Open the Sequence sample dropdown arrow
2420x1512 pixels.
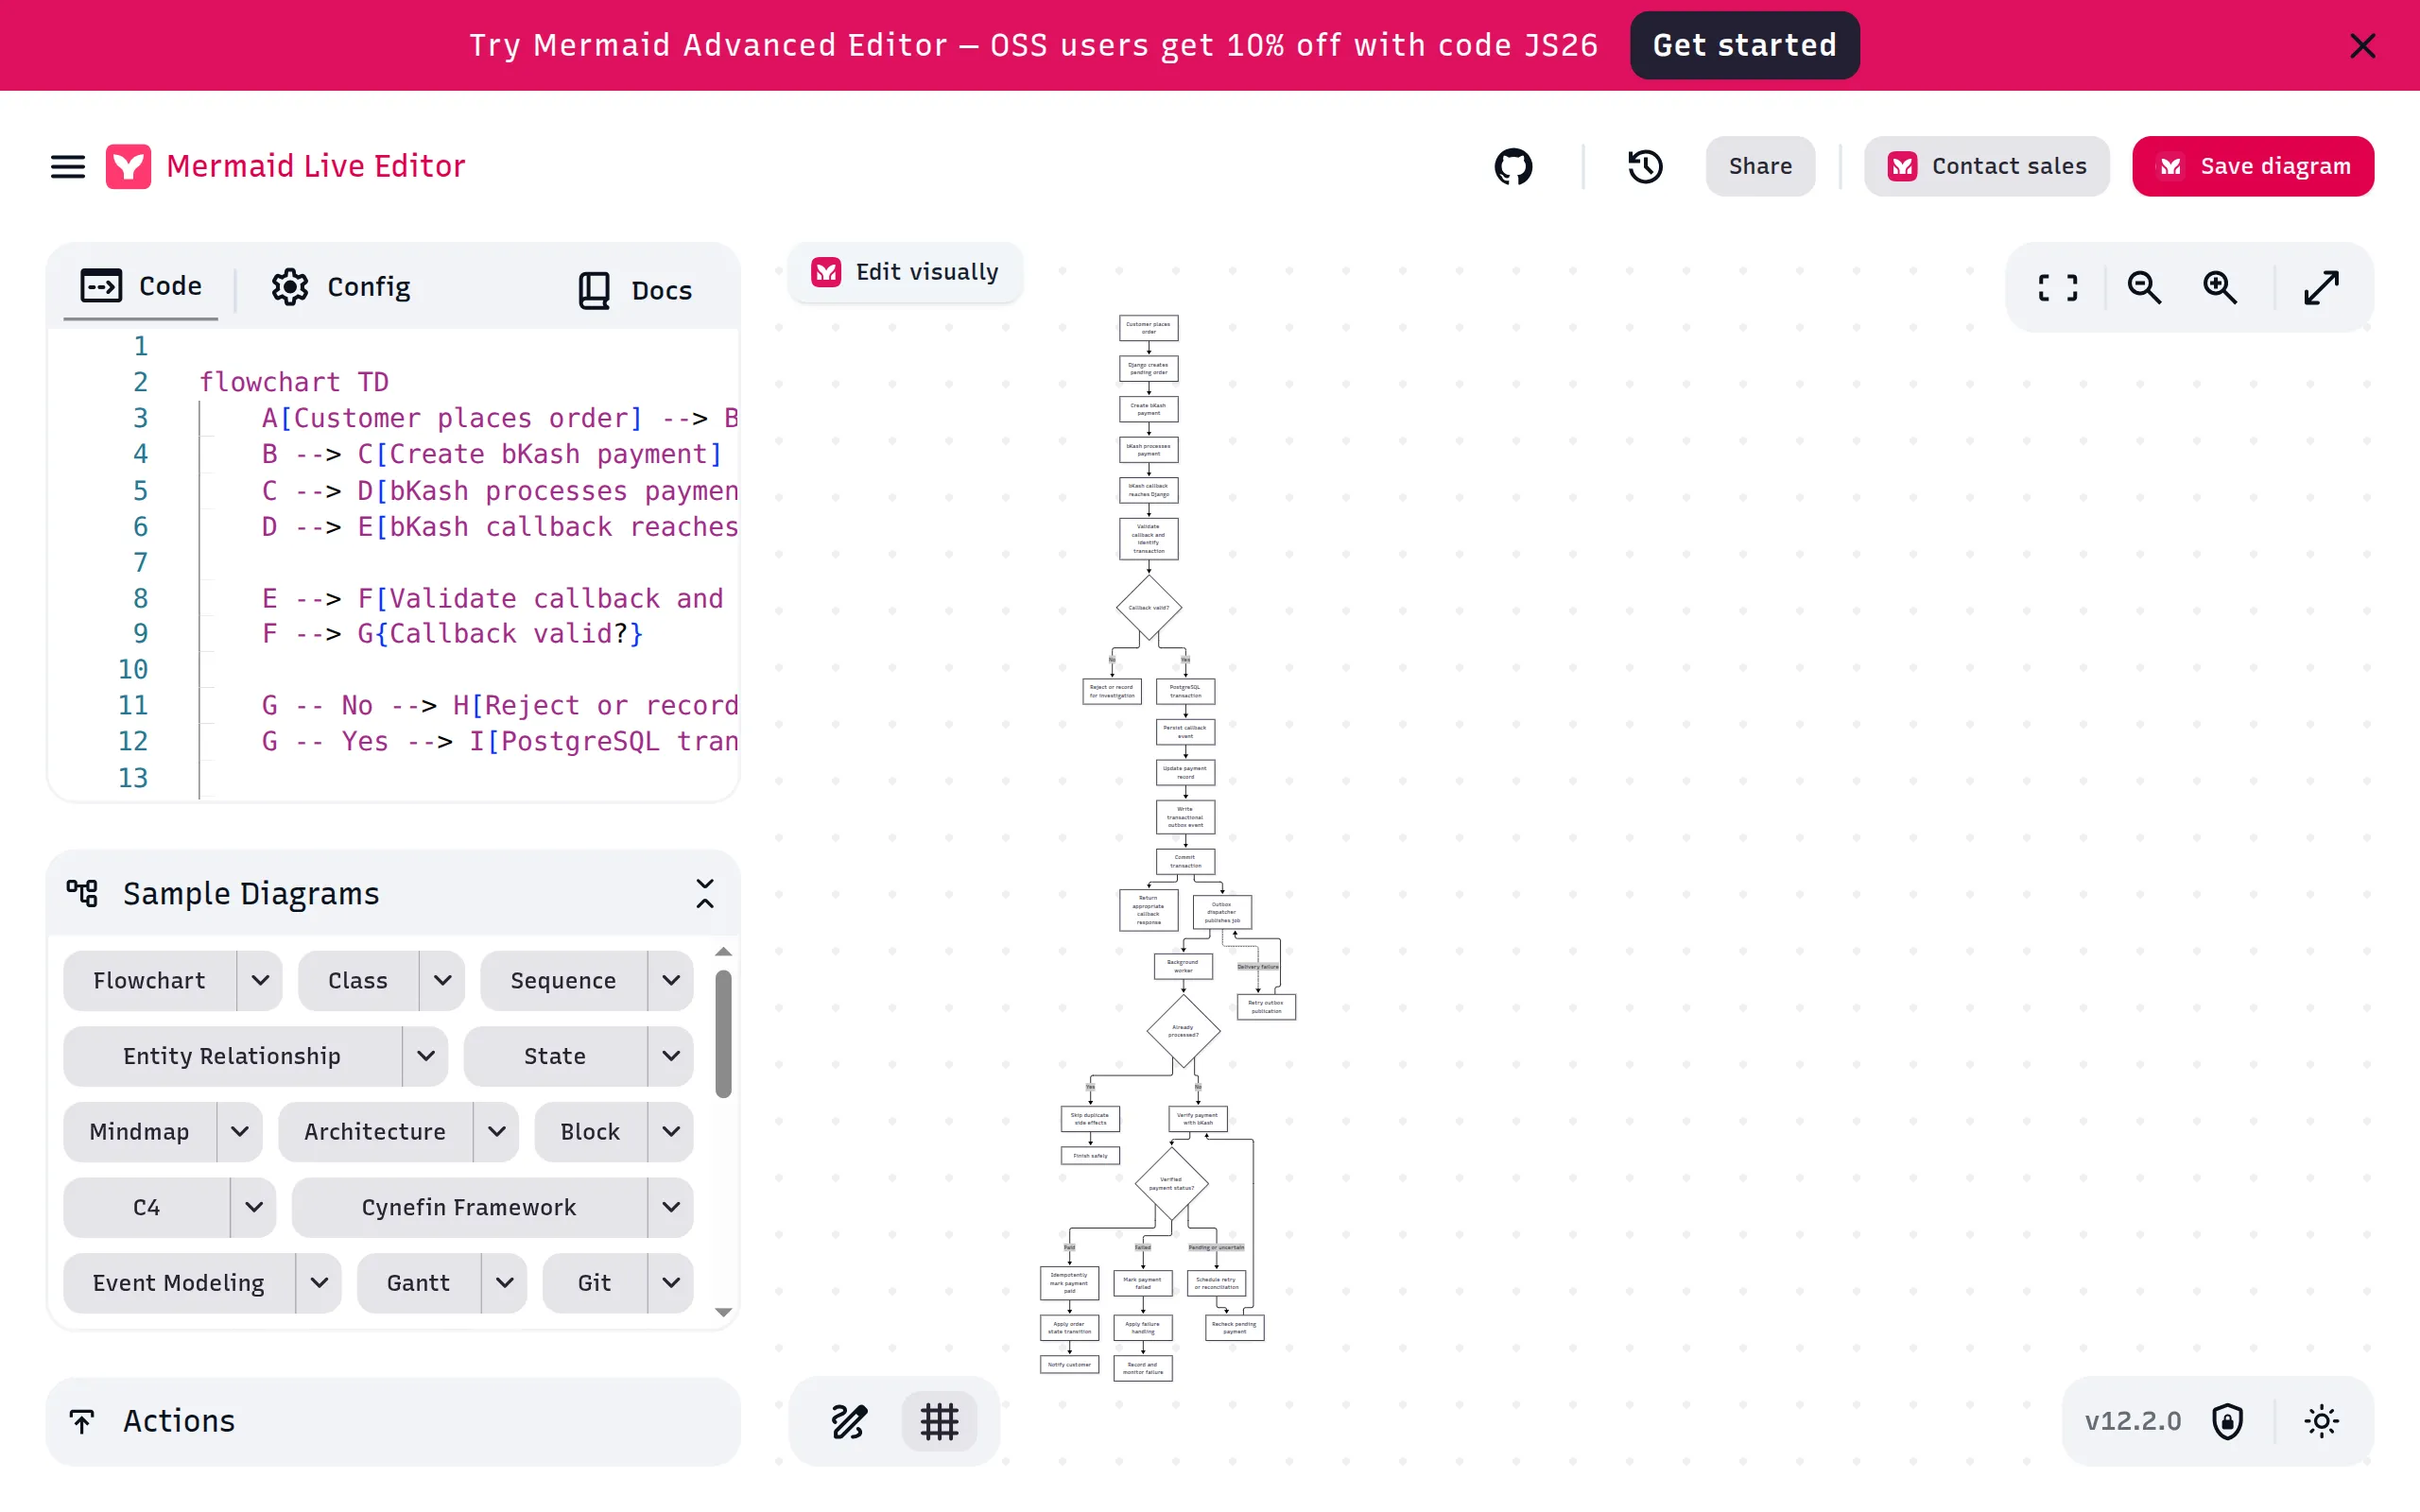671,981
